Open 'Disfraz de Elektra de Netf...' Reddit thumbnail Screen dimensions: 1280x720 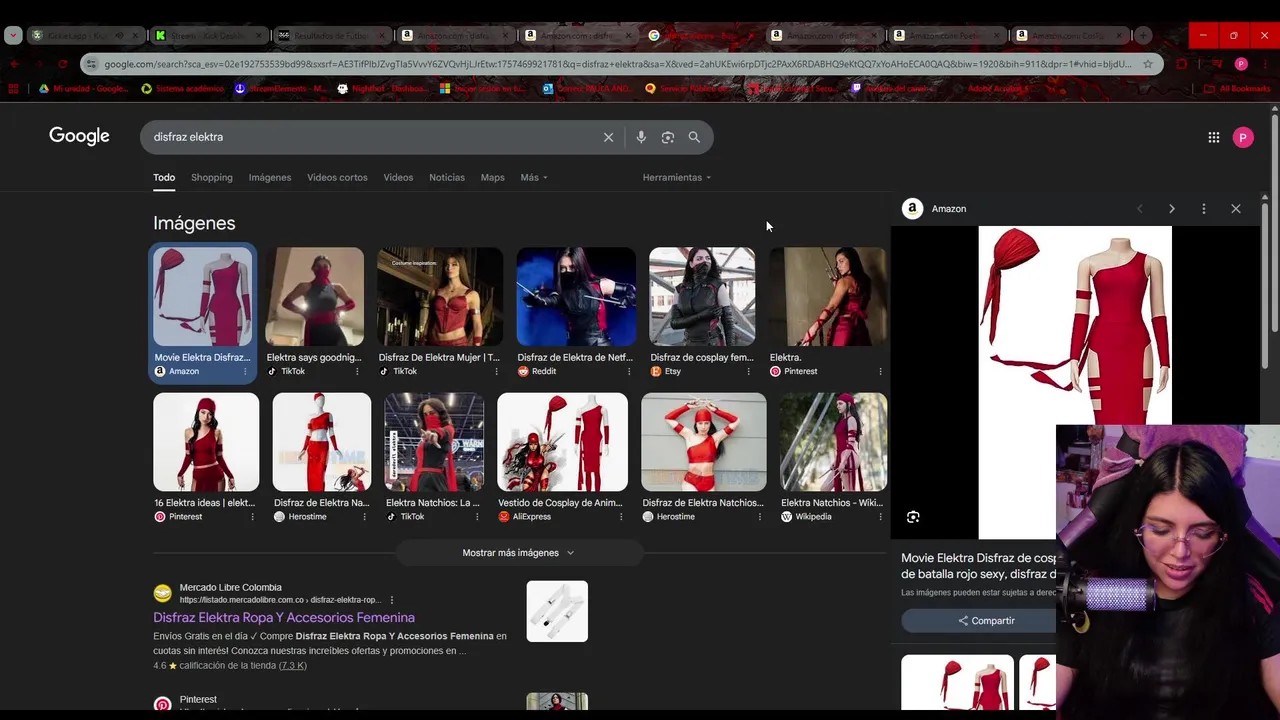pos(576,297)
